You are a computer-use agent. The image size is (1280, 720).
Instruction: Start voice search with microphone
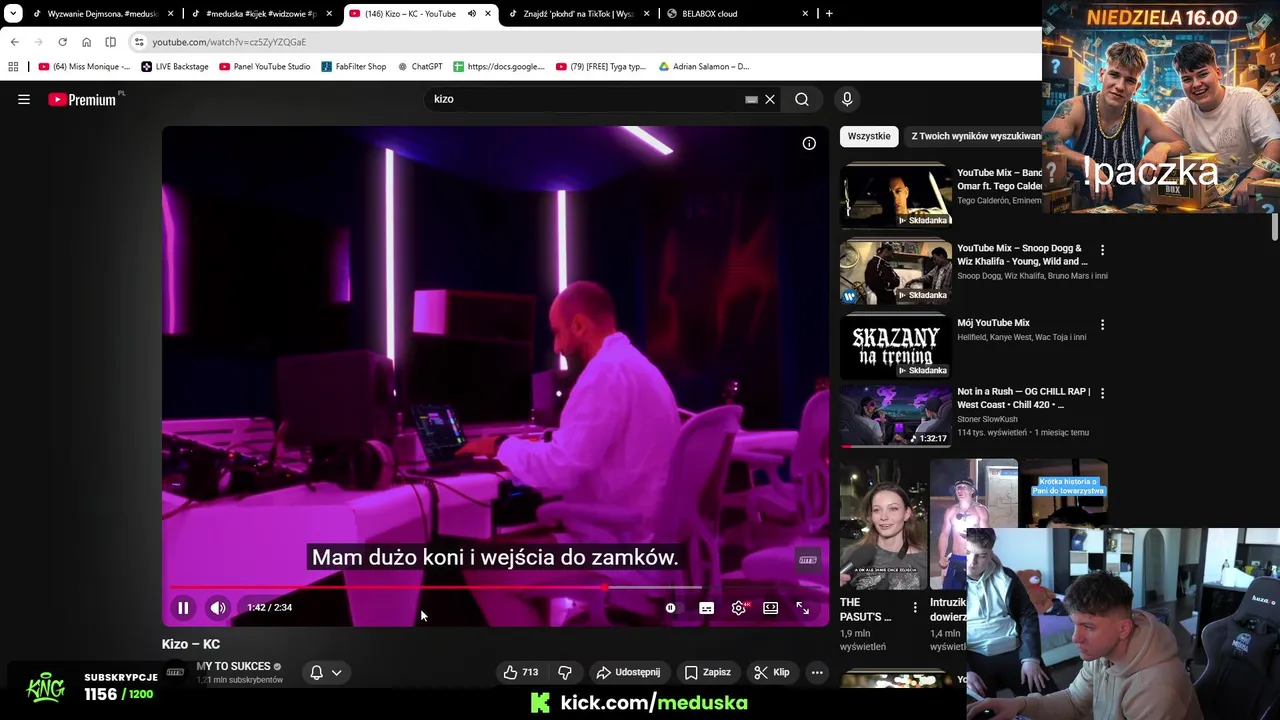point(847,99)
